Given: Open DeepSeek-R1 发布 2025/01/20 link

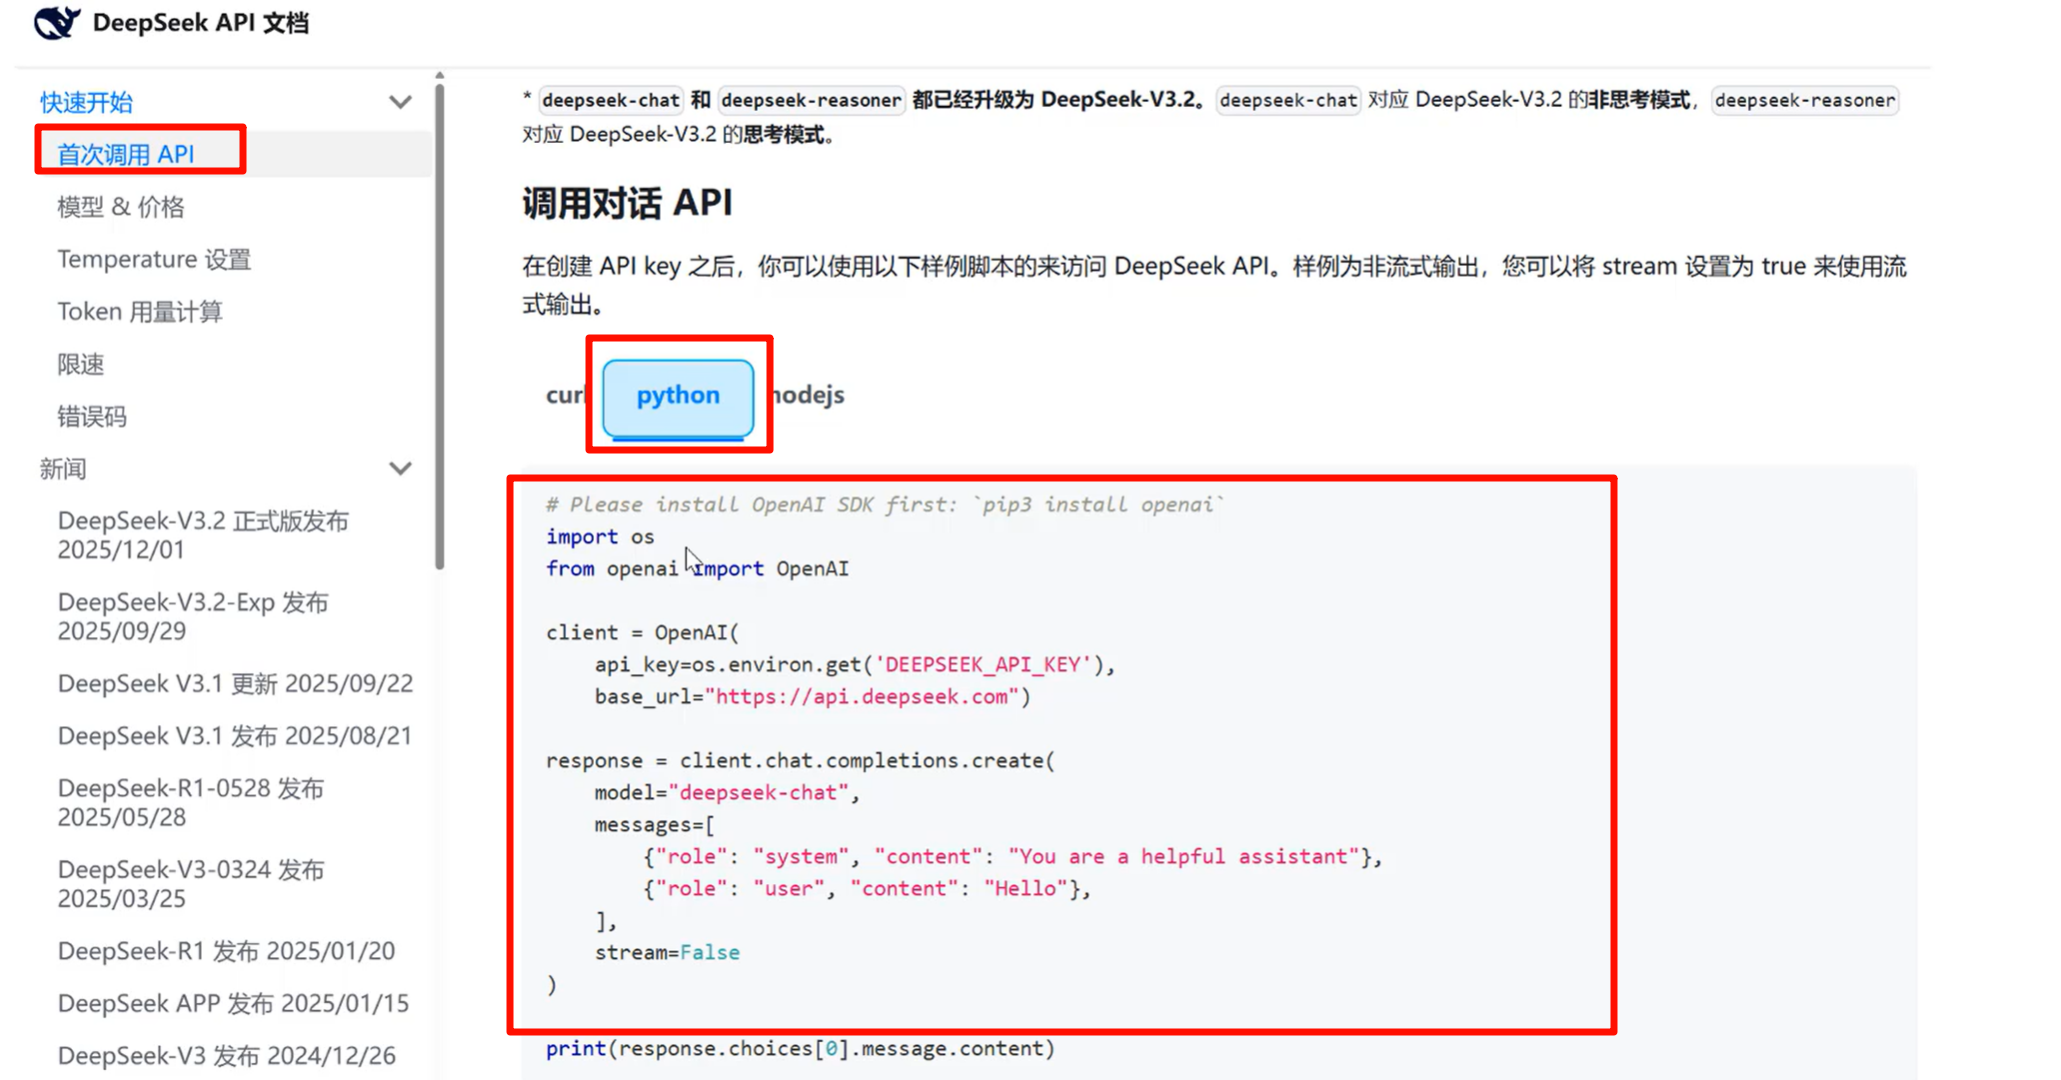Looking at the screenshot, I should (x=226, y=950).
